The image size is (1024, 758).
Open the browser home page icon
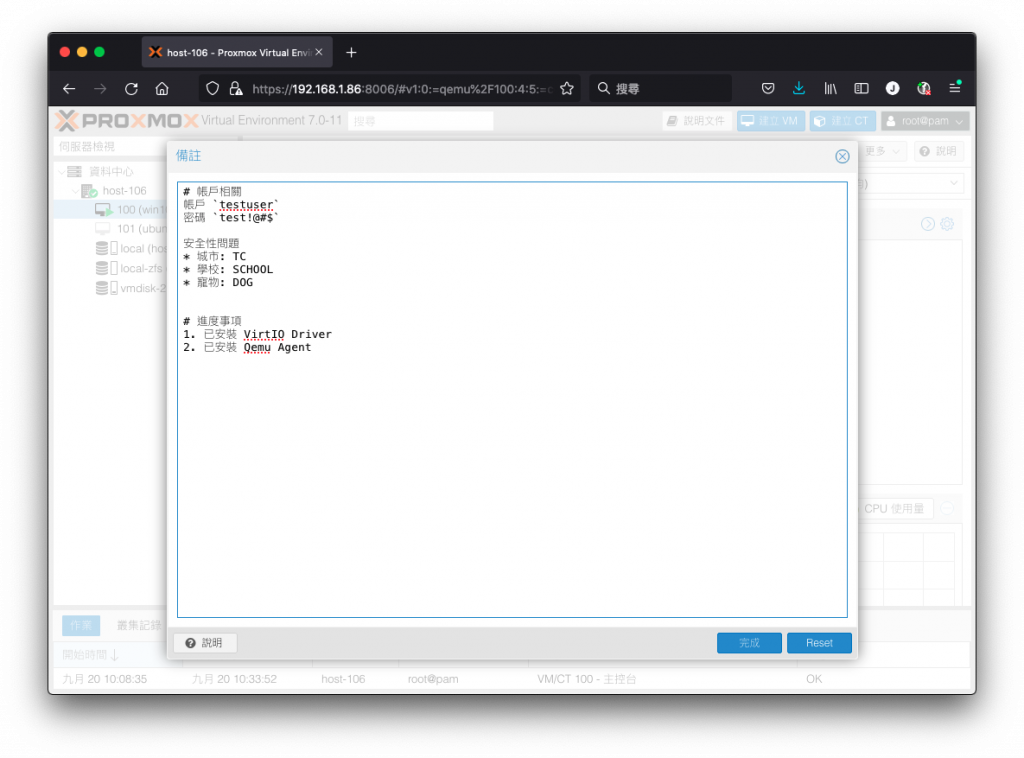click(x=162, y=89)
